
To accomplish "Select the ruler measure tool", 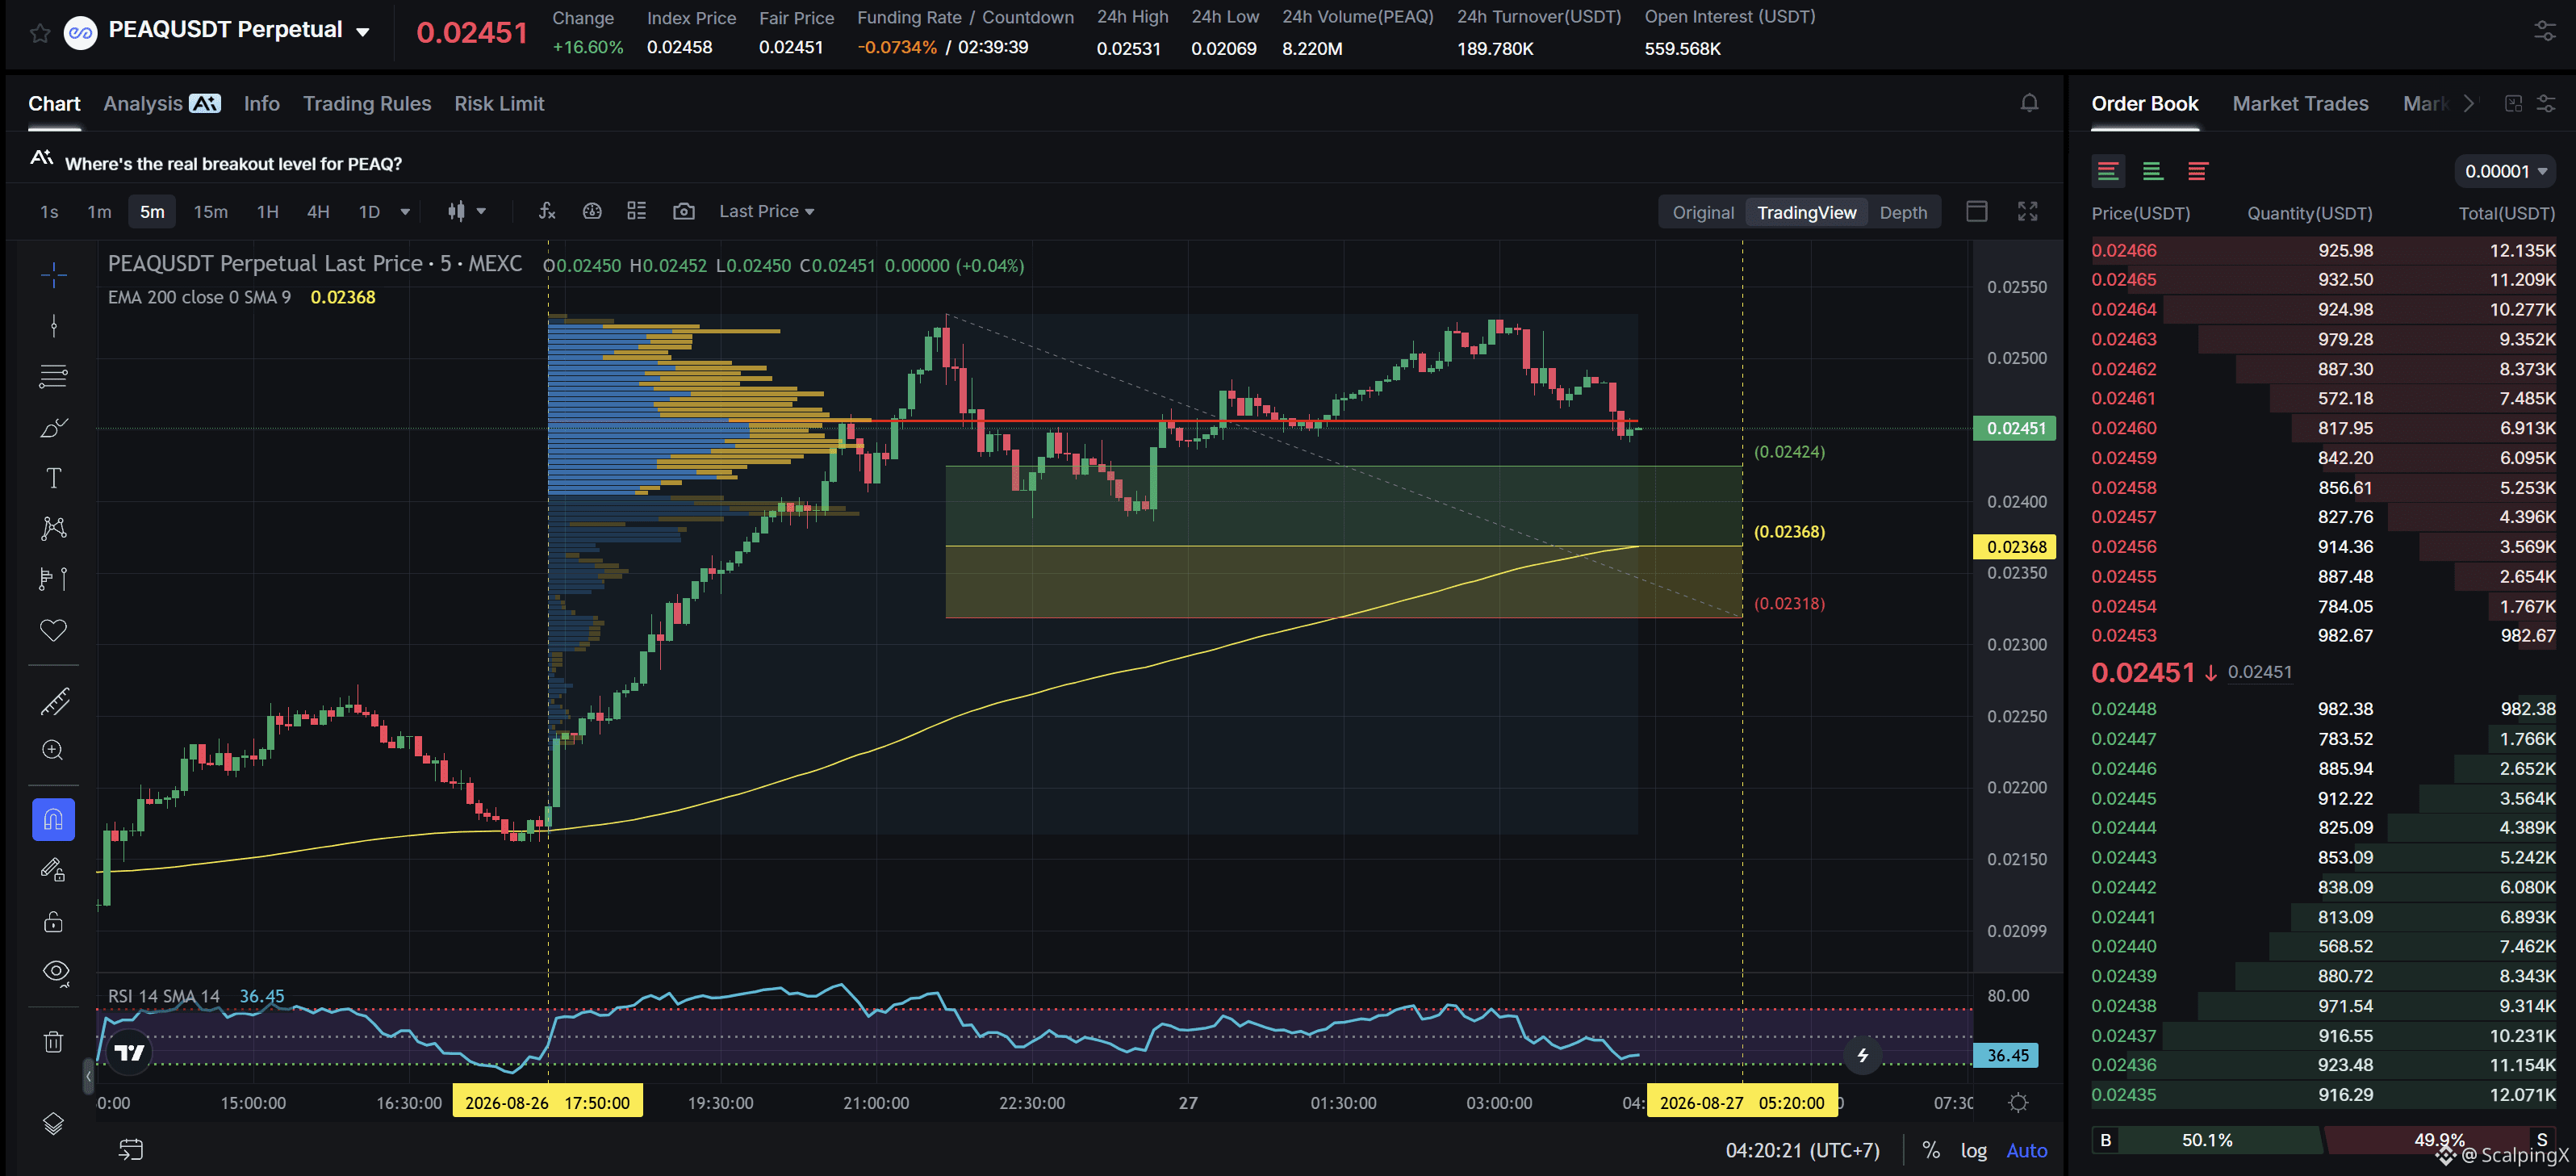I will pos(54,701).
